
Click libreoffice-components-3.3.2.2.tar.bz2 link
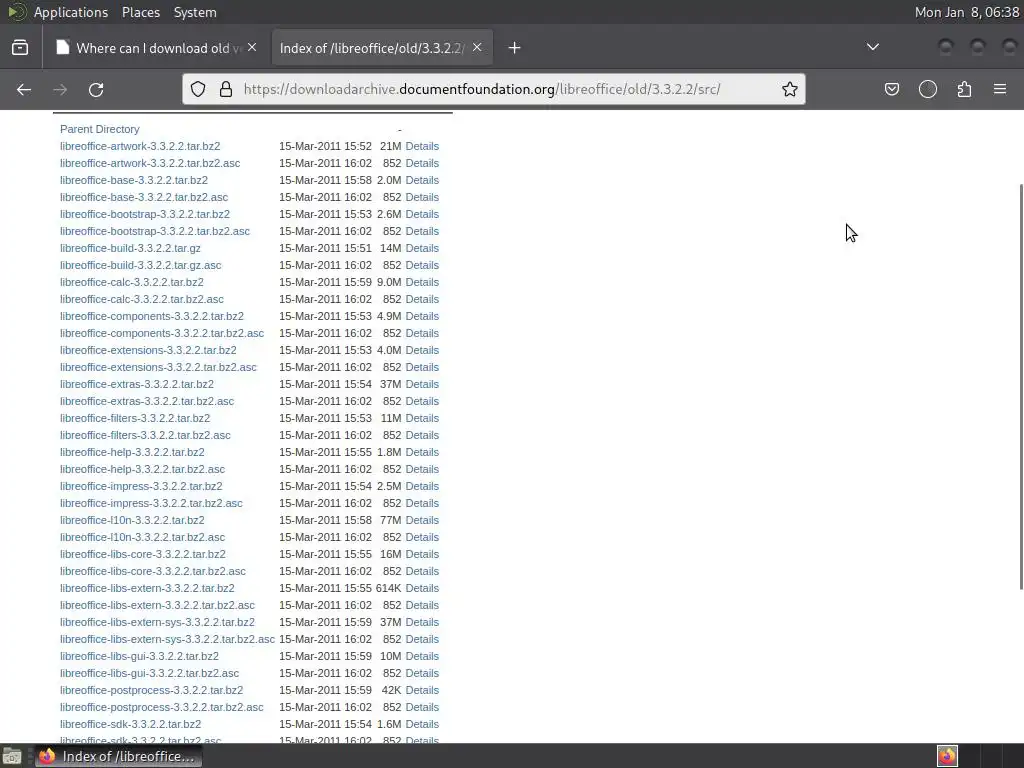tap(152, 316)
